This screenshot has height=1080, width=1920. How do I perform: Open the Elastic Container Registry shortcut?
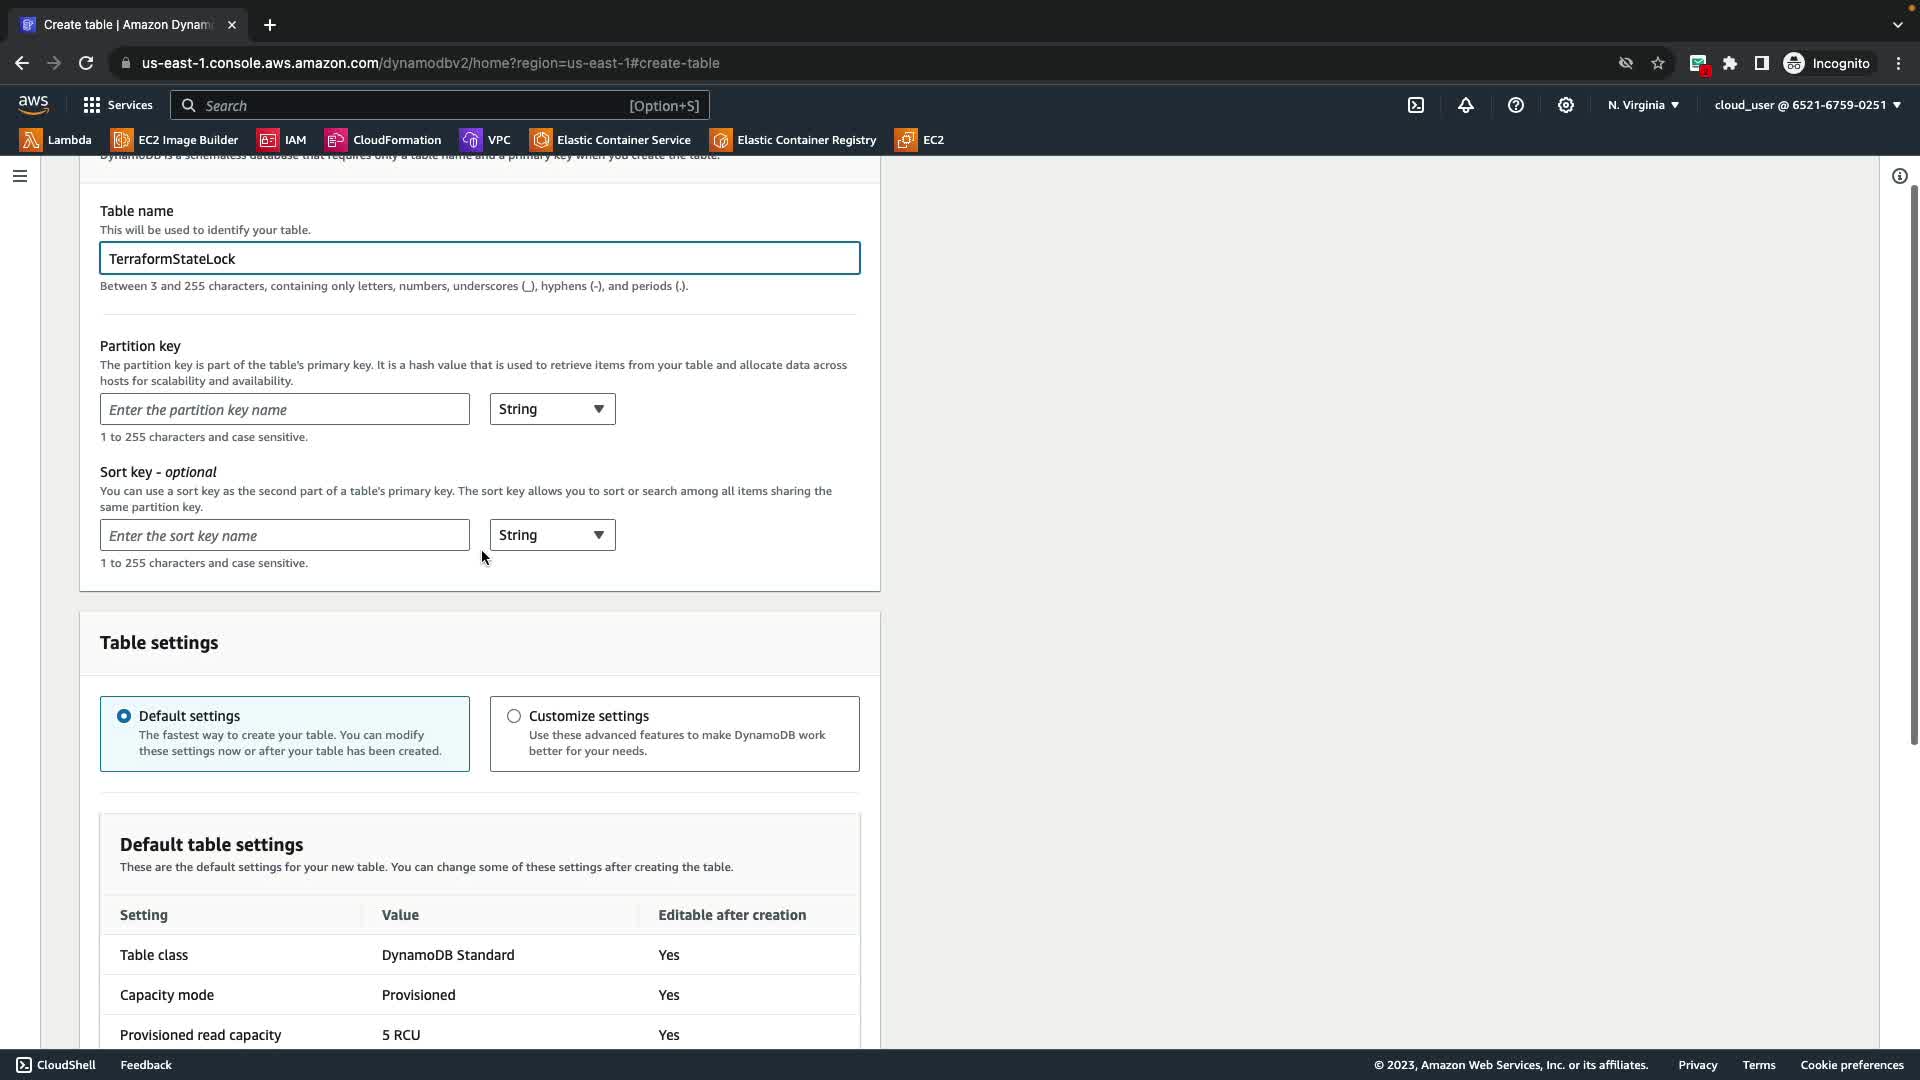793,140
